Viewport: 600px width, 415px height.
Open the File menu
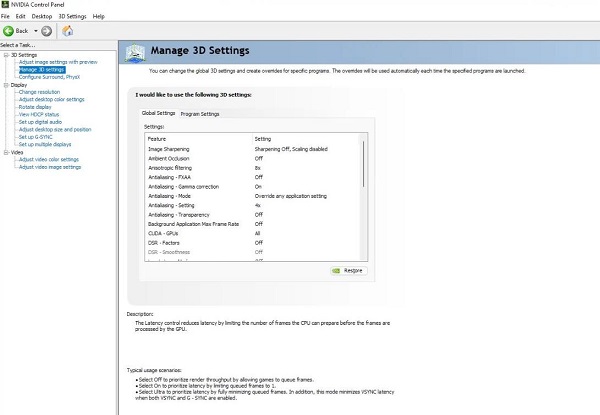[x=6, y=17]
